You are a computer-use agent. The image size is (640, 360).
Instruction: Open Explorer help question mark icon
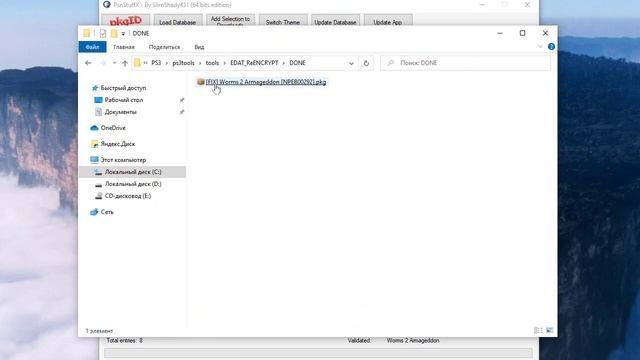click(551, 47)
